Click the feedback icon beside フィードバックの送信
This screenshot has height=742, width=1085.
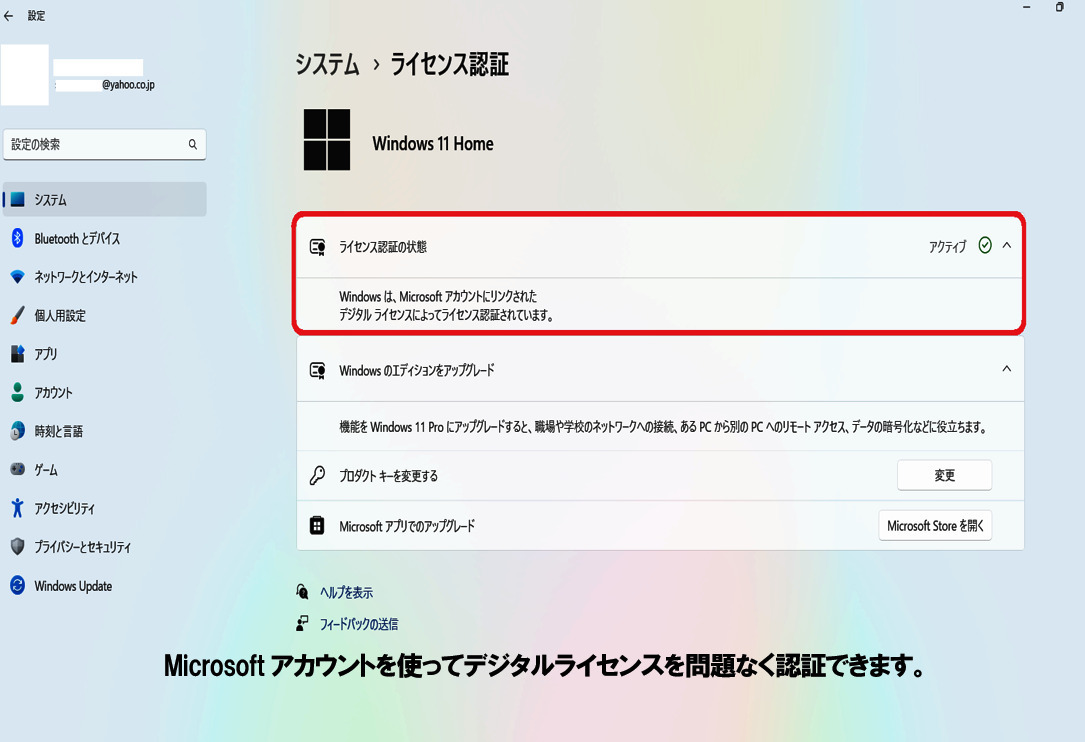click(302, 623)
